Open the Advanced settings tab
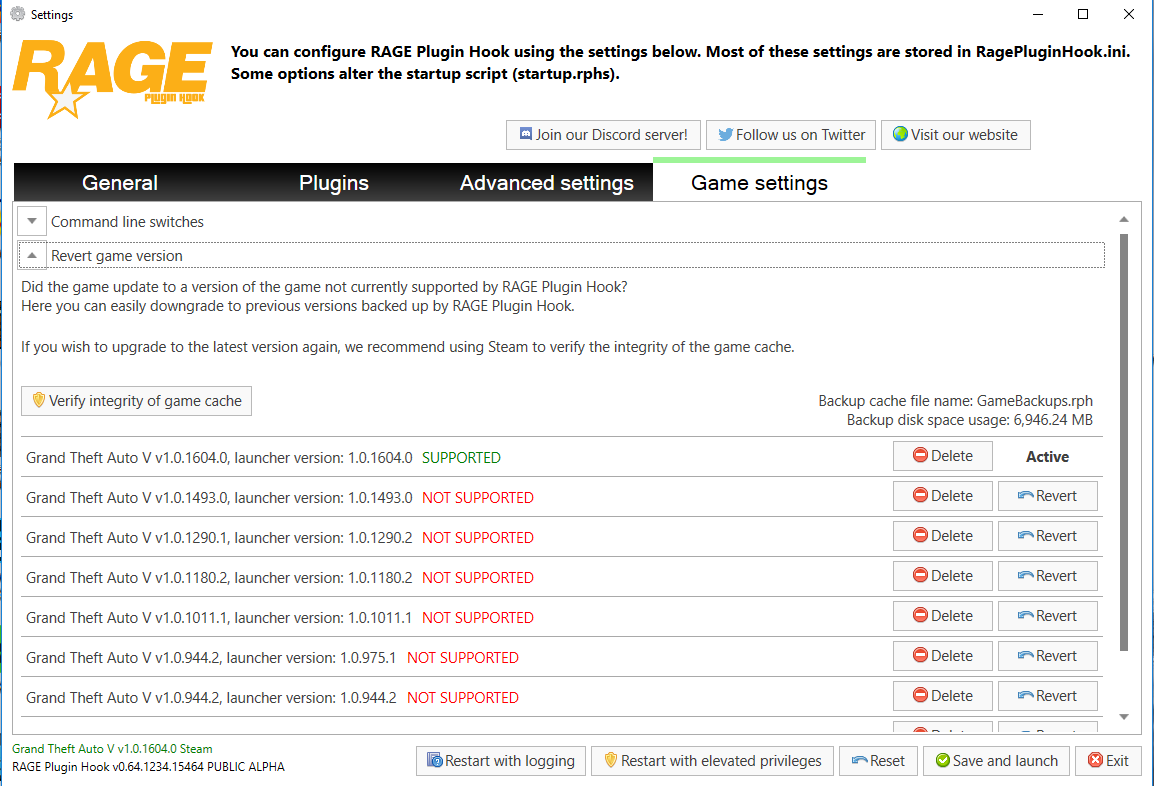The width and height of the screenshot is (1154, 786). click(x=546, y=183)
